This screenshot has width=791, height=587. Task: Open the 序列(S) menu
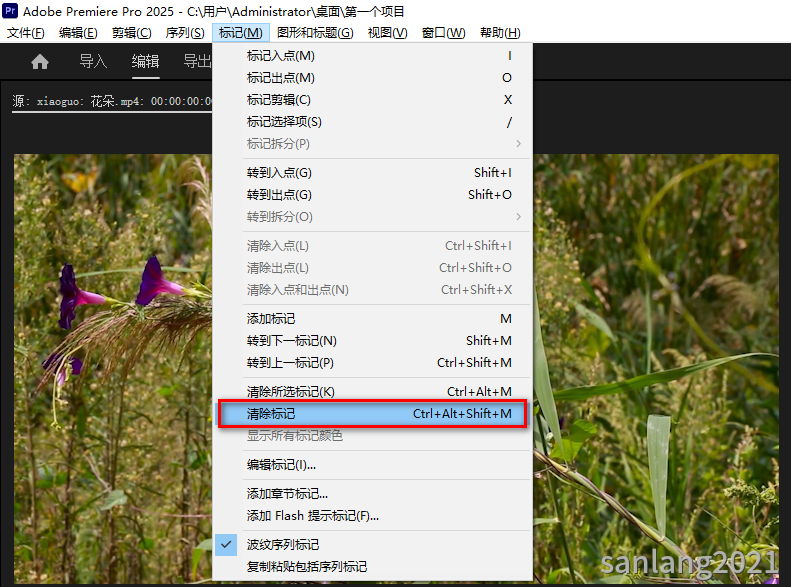point(185,33)
